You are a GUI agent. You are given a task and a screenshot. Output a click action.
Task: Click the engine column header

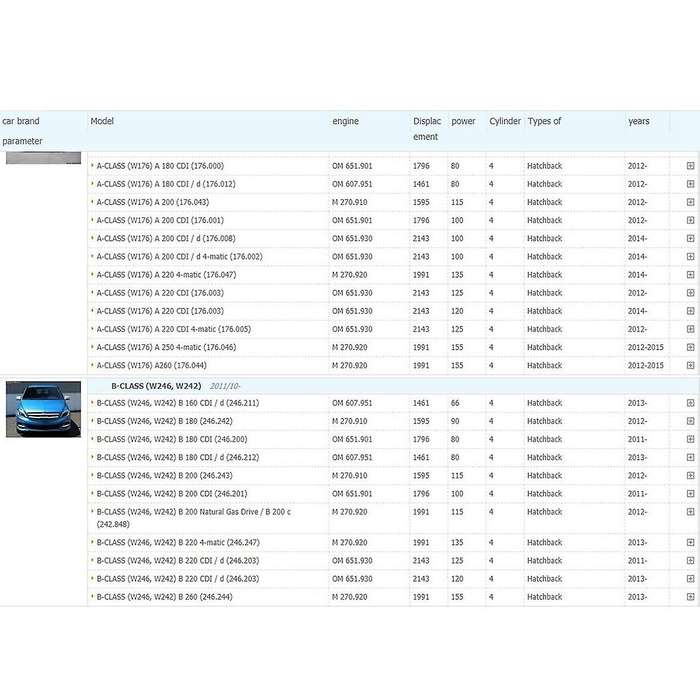[346, 121]
